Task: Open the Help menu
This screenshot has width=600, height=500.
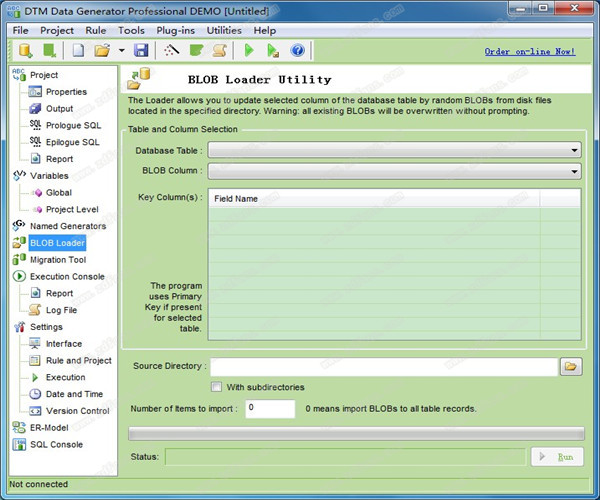Action: (264, 30)
